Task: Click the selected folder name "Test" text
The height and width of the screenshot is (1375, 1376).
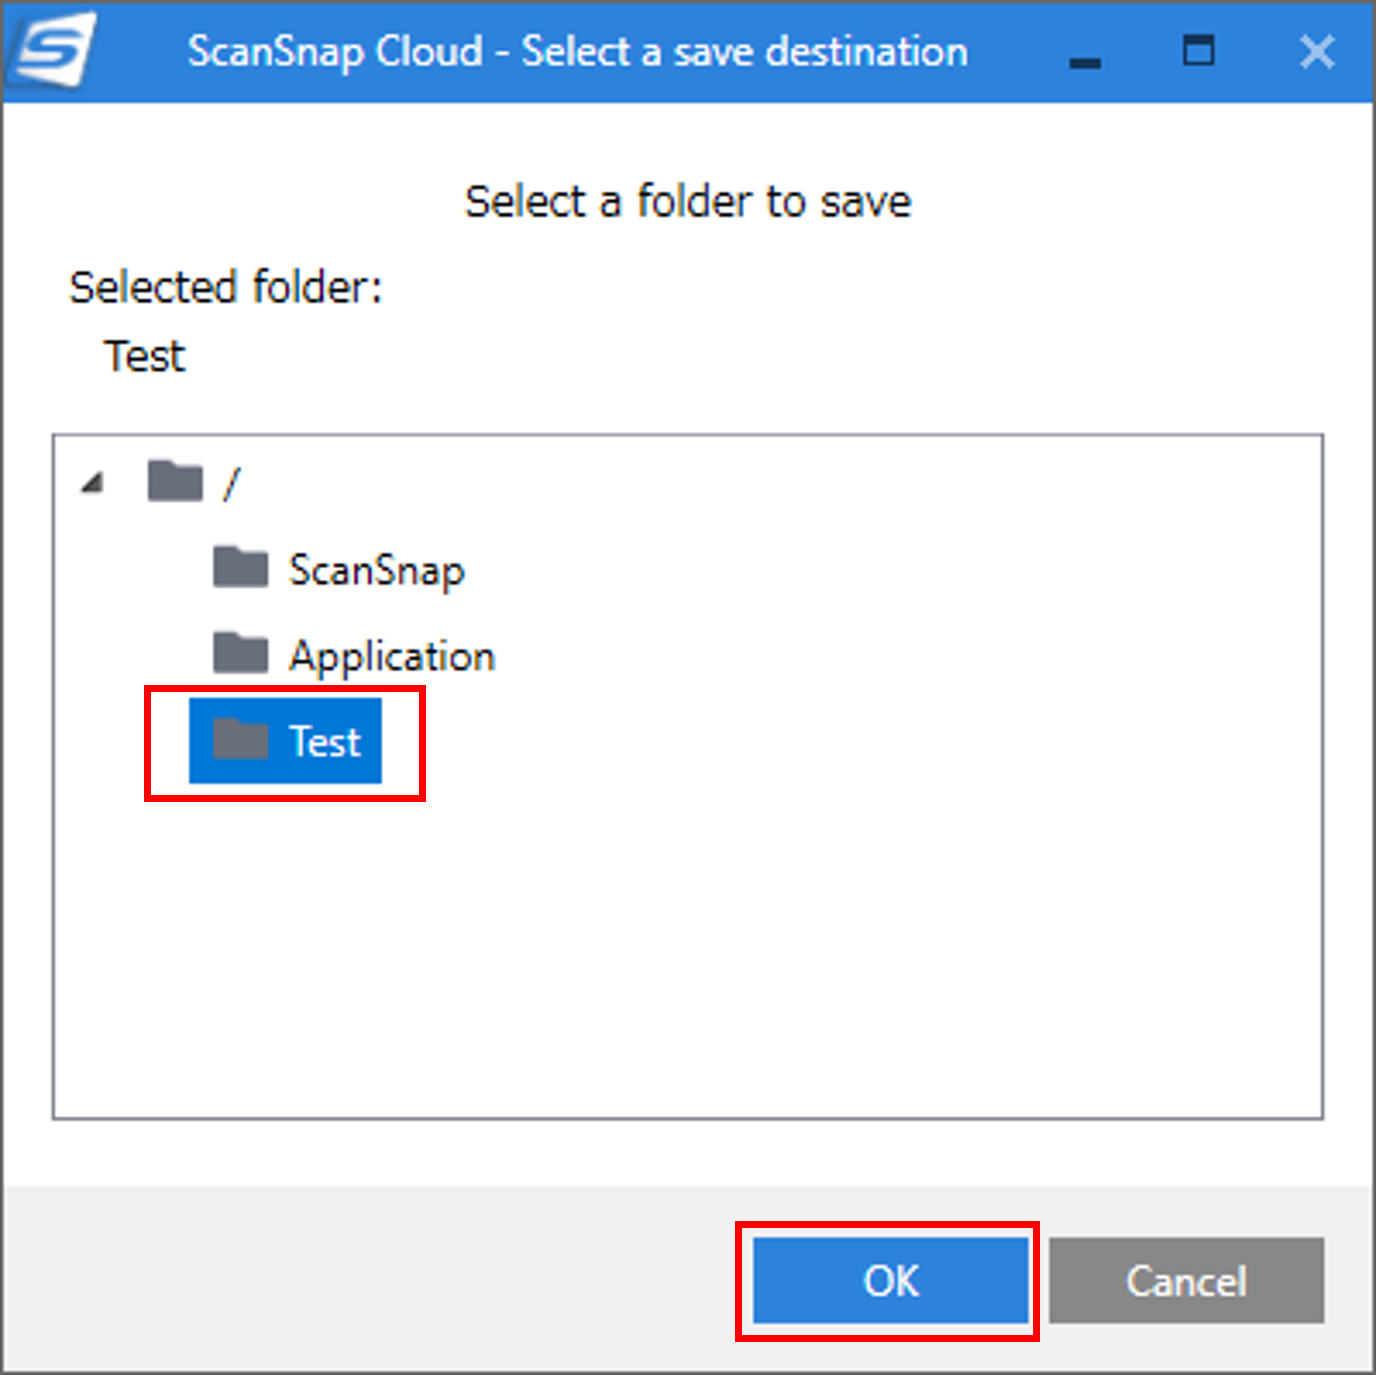Action: 145,356
